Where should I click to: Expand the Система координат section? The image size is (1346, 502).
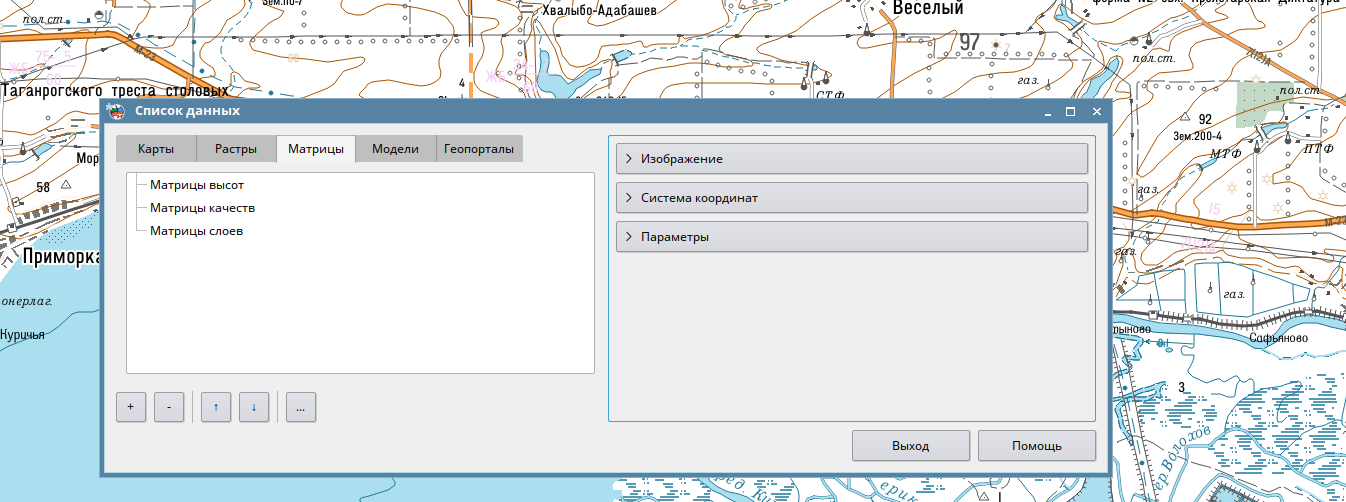click(852, 198)
